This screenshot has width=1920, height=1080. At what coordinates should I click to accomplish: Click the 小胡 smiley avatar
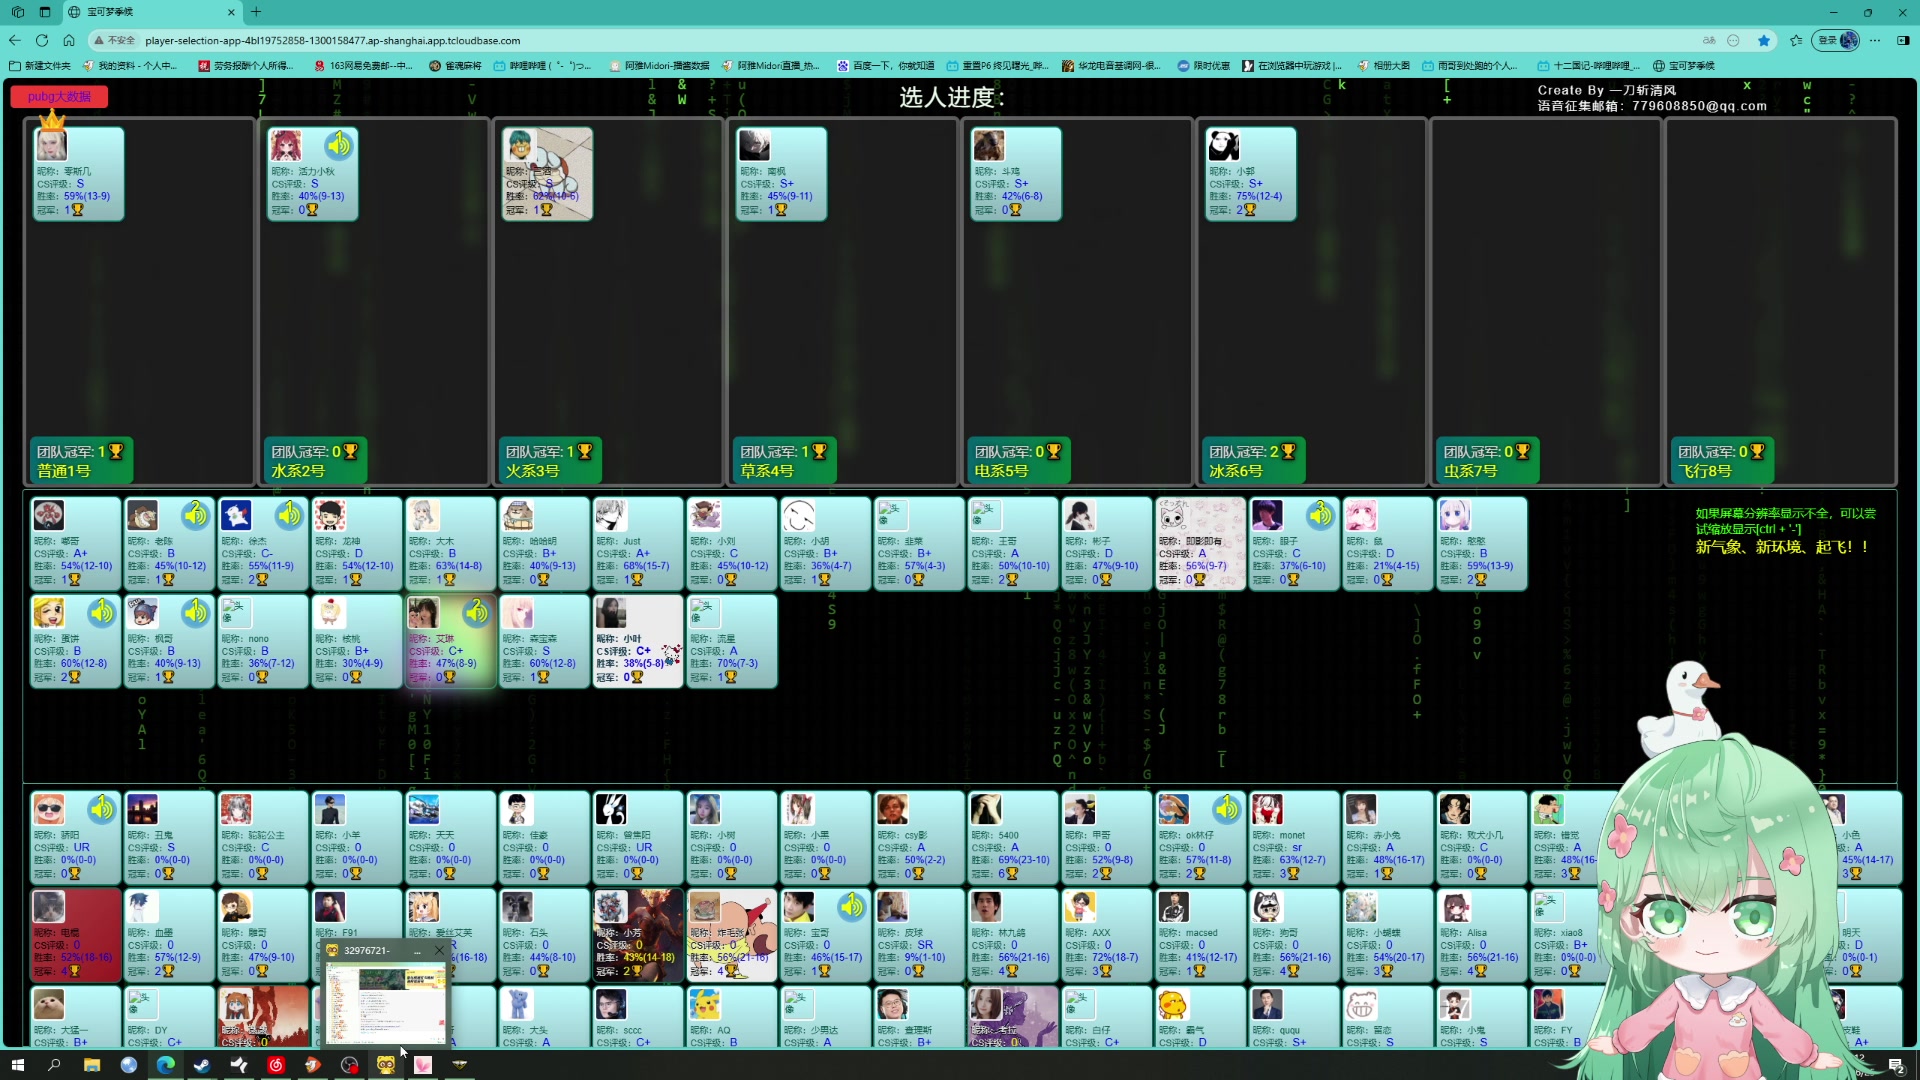click(799, 516)
